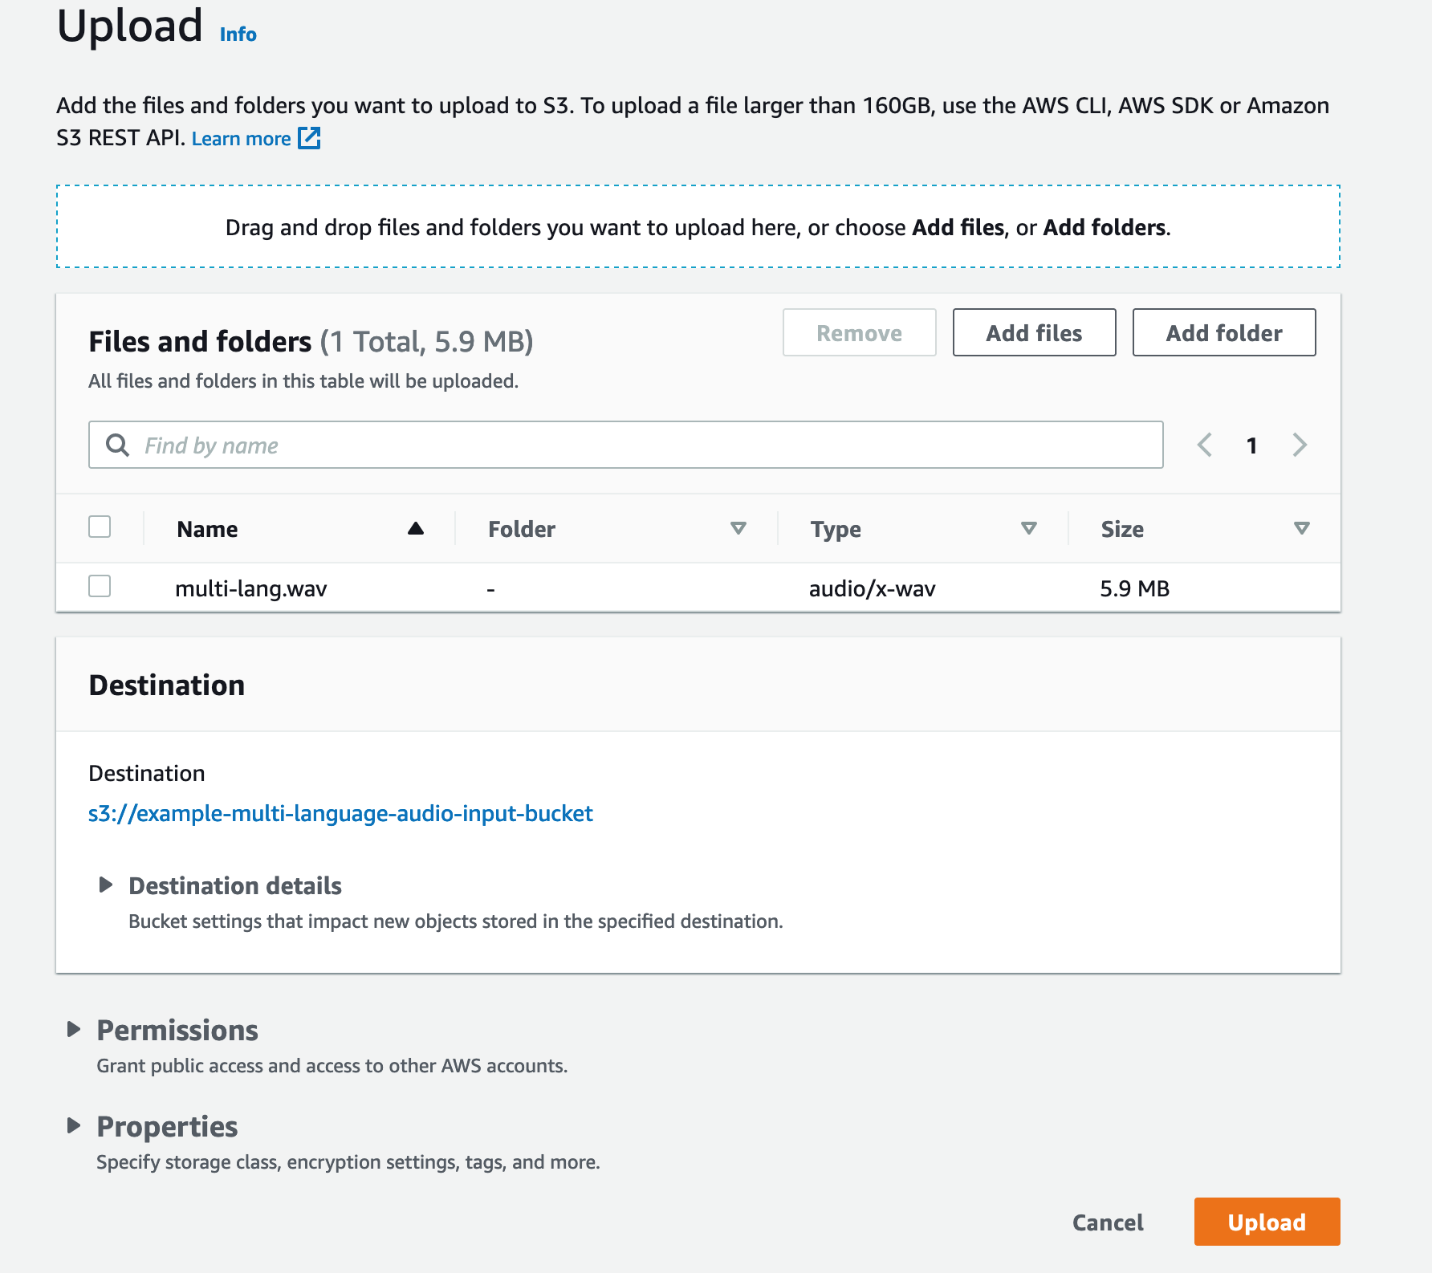Click the search magnifier icon
Screen dimensions: 1432x1273
[x=118, y=445]
